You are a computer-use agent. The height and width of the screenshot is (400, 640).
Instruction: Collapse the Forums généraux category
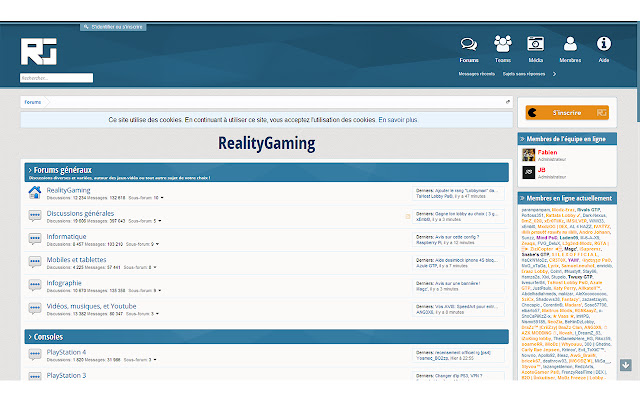[x=30, y=170]
